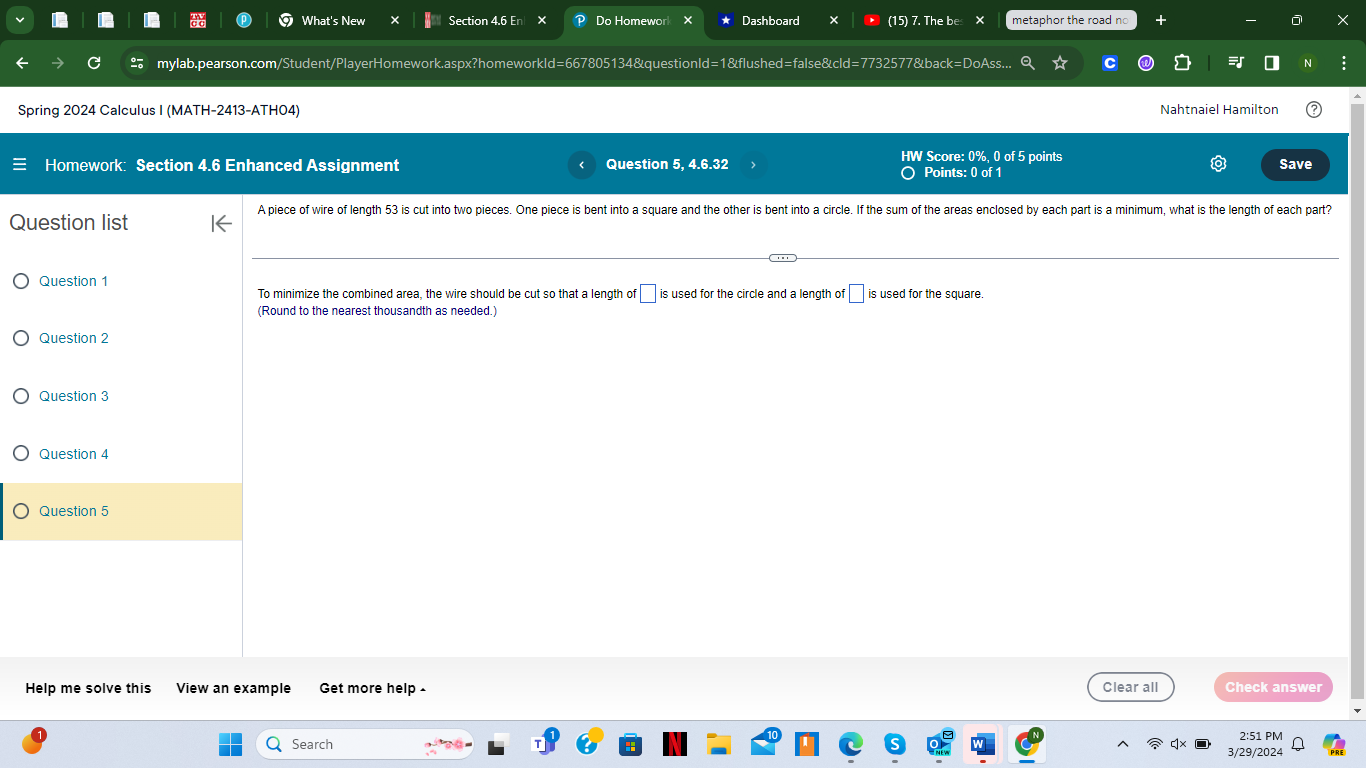The height and width of the screenshot is (768, 1366).
Task: Expand the problem pane via ellipsis handle
Action: (783, 257)
